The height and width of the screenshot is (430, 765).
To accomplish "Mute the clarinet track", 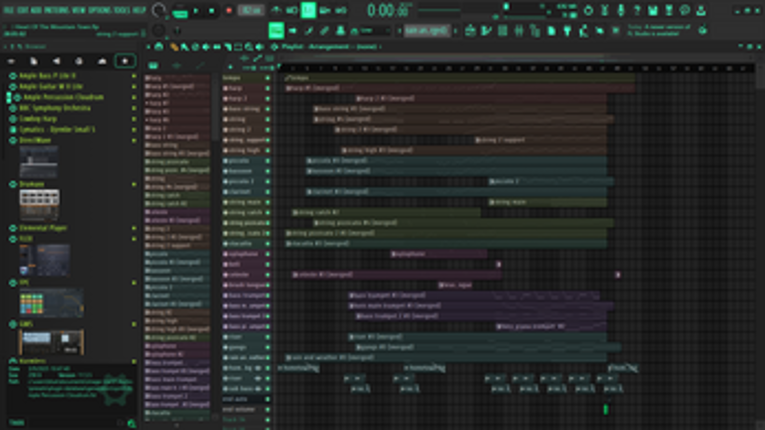I will point(267,192).
